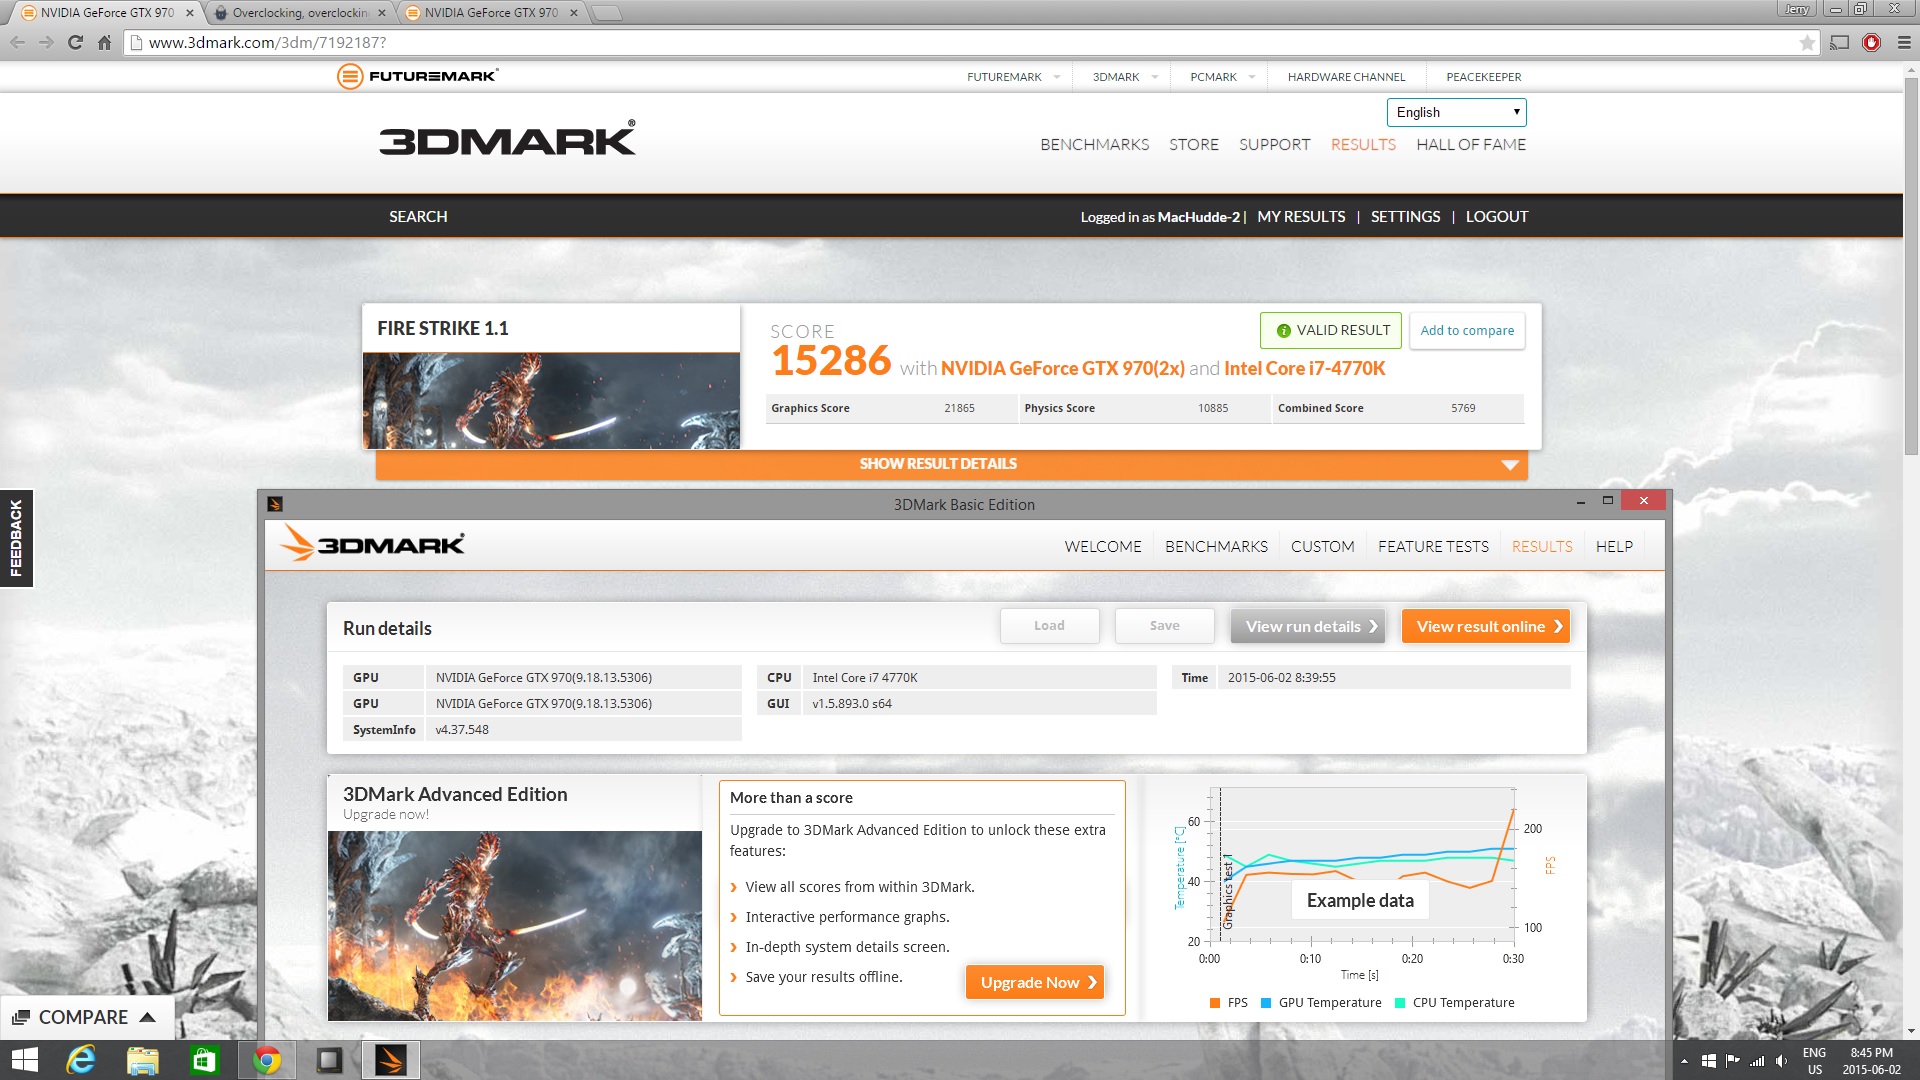Select RESULTS tab in 3DMark app

1542,546
